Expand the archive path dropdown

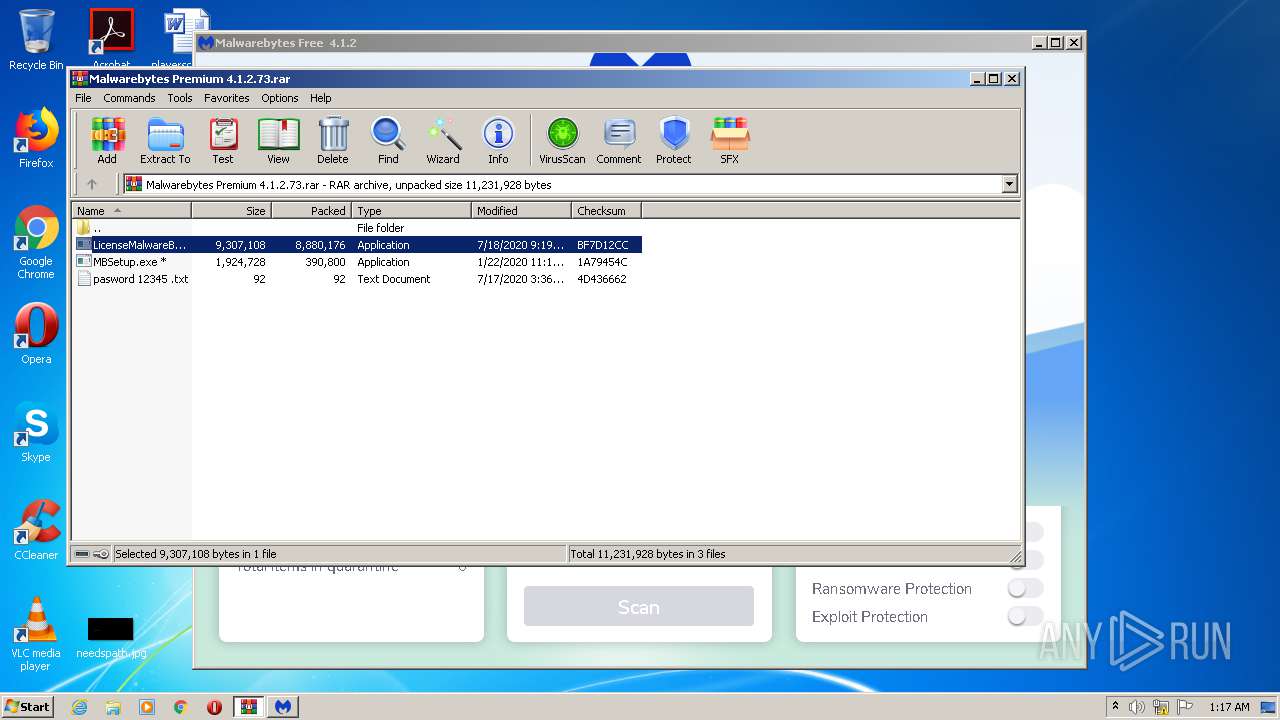coord(1009,184)
